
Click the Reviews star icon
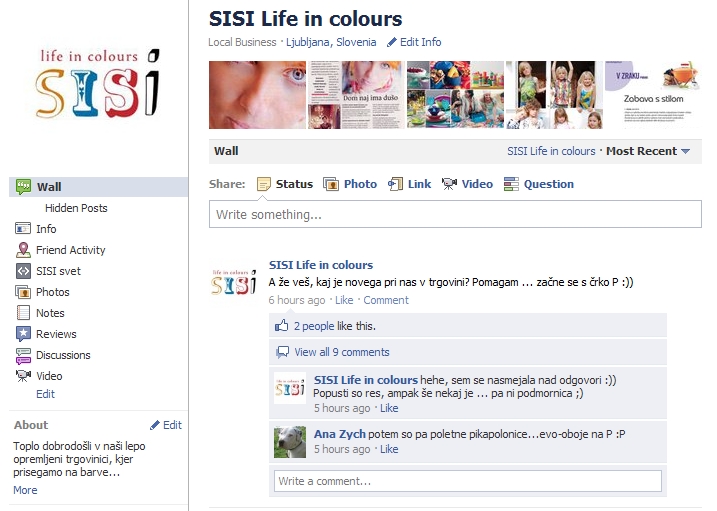(x=23, y=334)
